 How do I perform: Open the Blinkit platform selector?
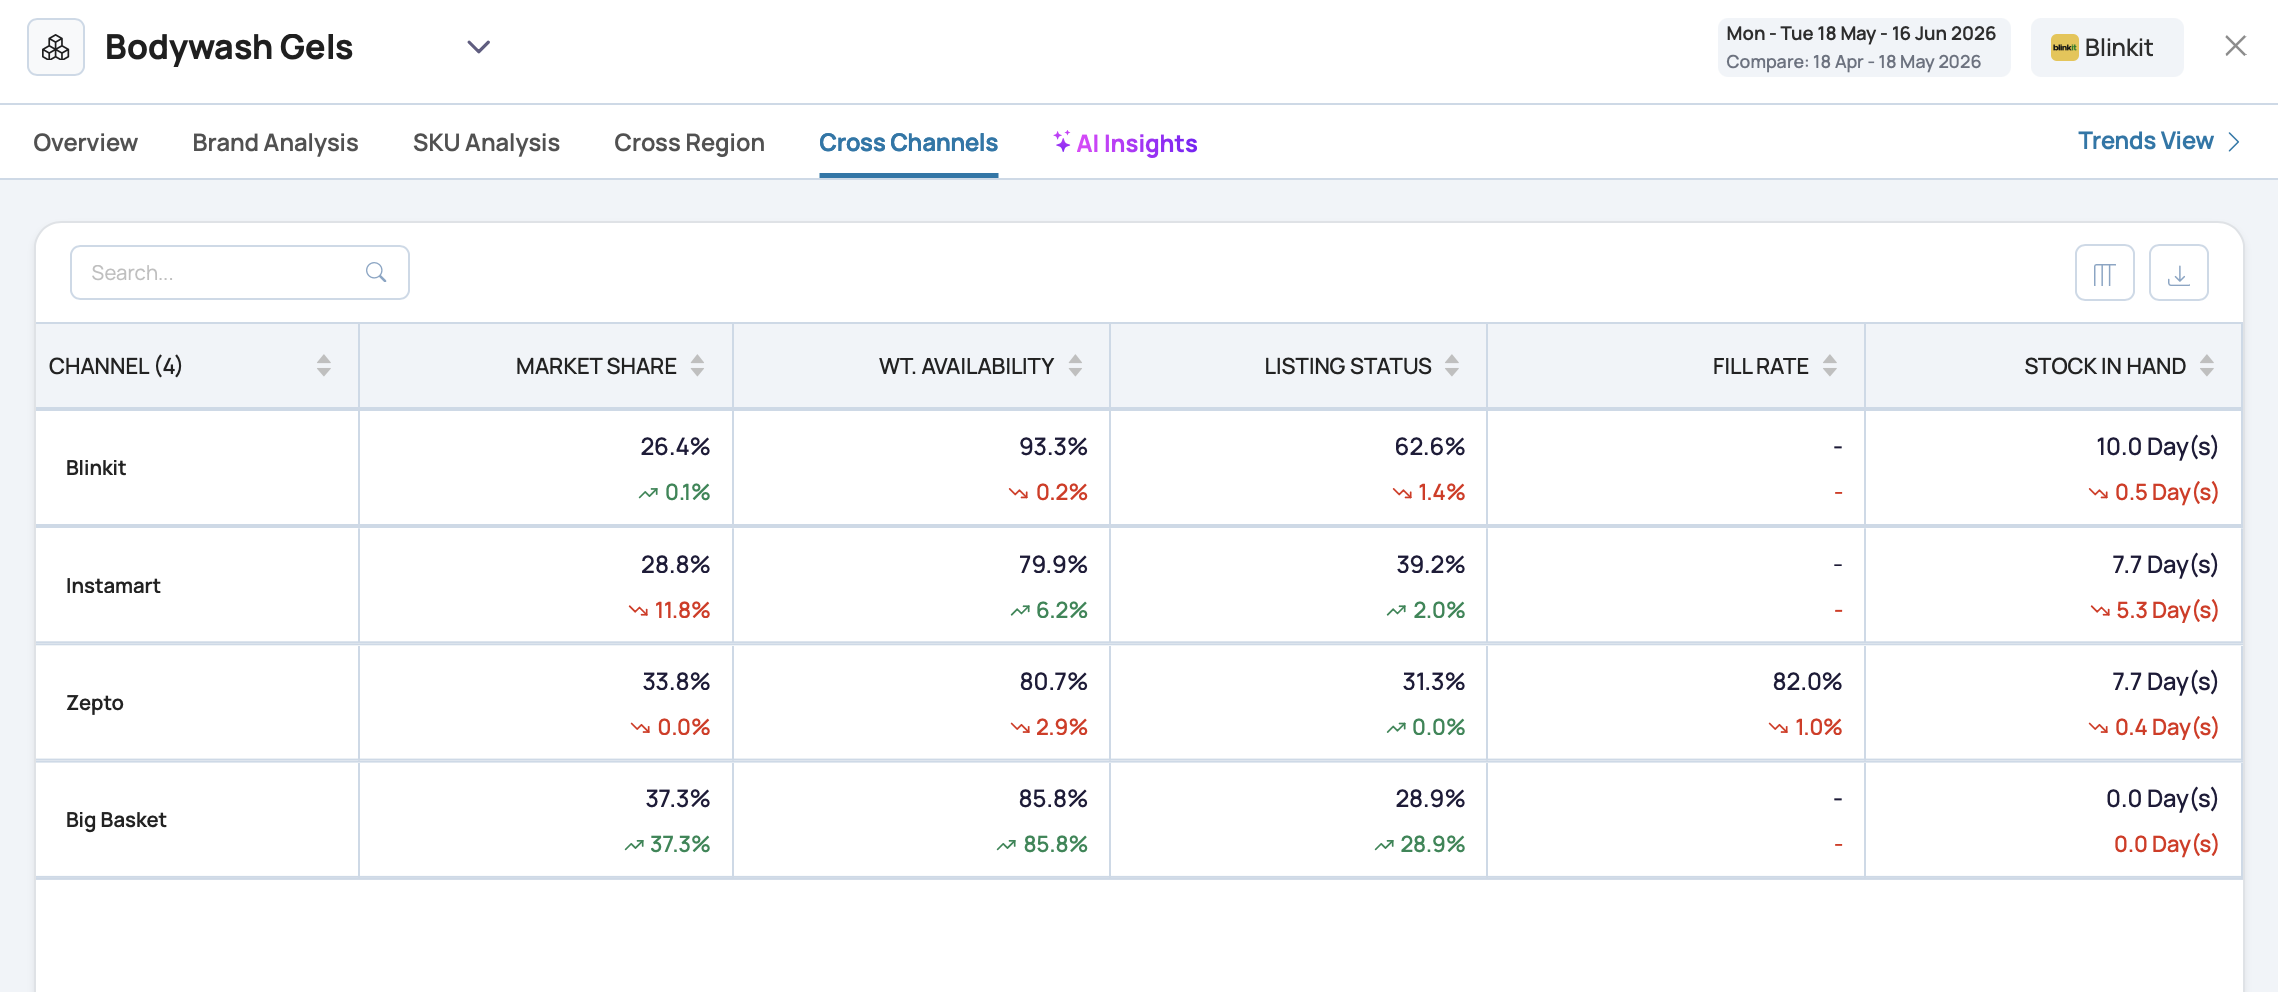pos(2106,47)
